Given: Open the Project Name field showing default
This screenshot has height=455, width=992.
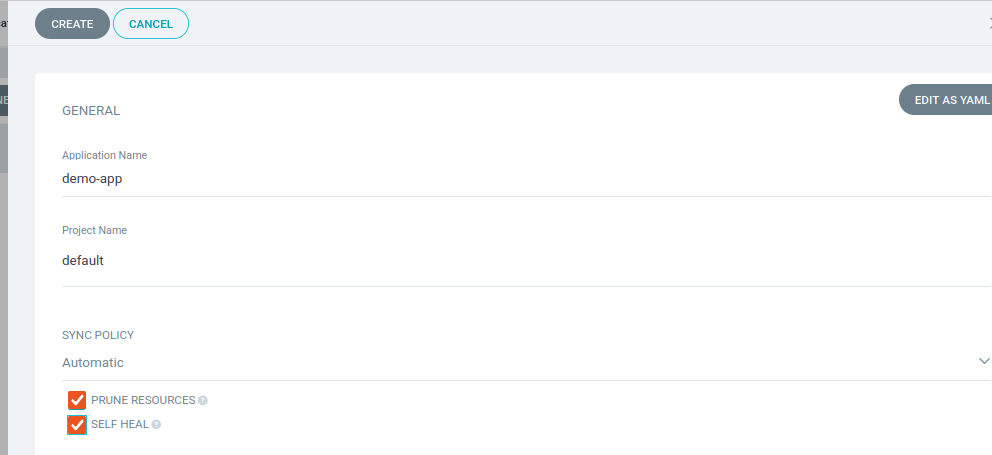Looking at the screenshot, I should (x=526, y=261).
